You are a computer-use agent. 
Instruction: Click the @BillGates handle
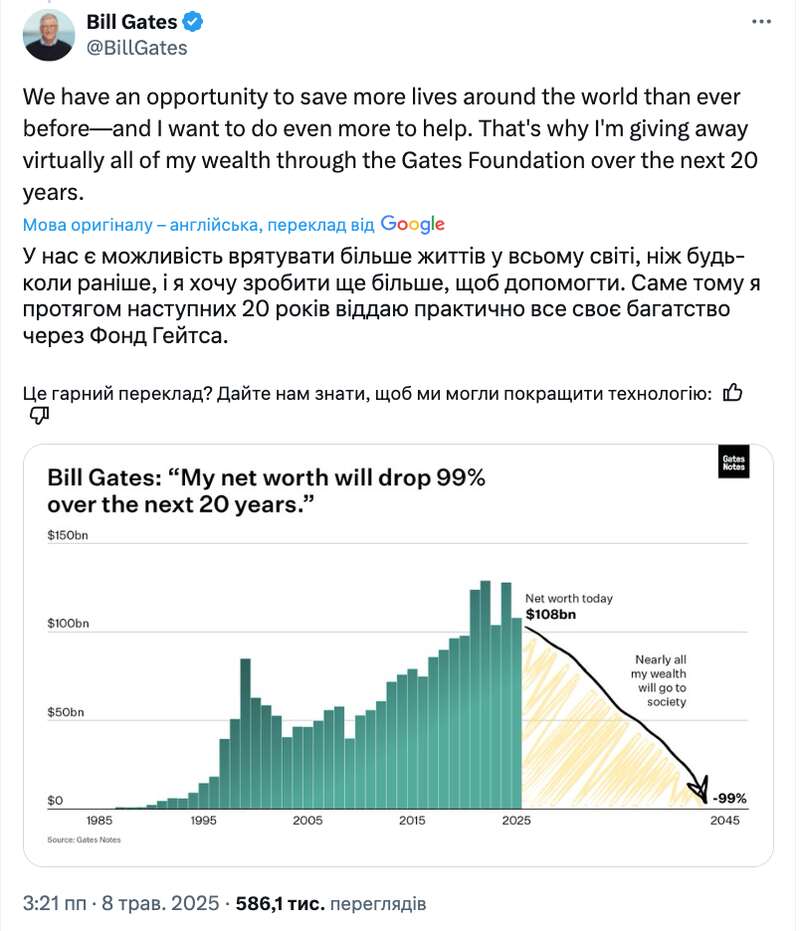(137, 48)
